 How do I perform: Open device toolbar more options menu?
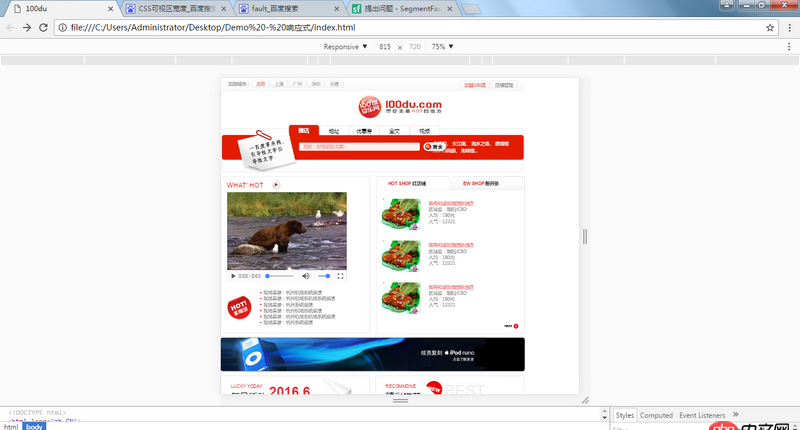789,46
